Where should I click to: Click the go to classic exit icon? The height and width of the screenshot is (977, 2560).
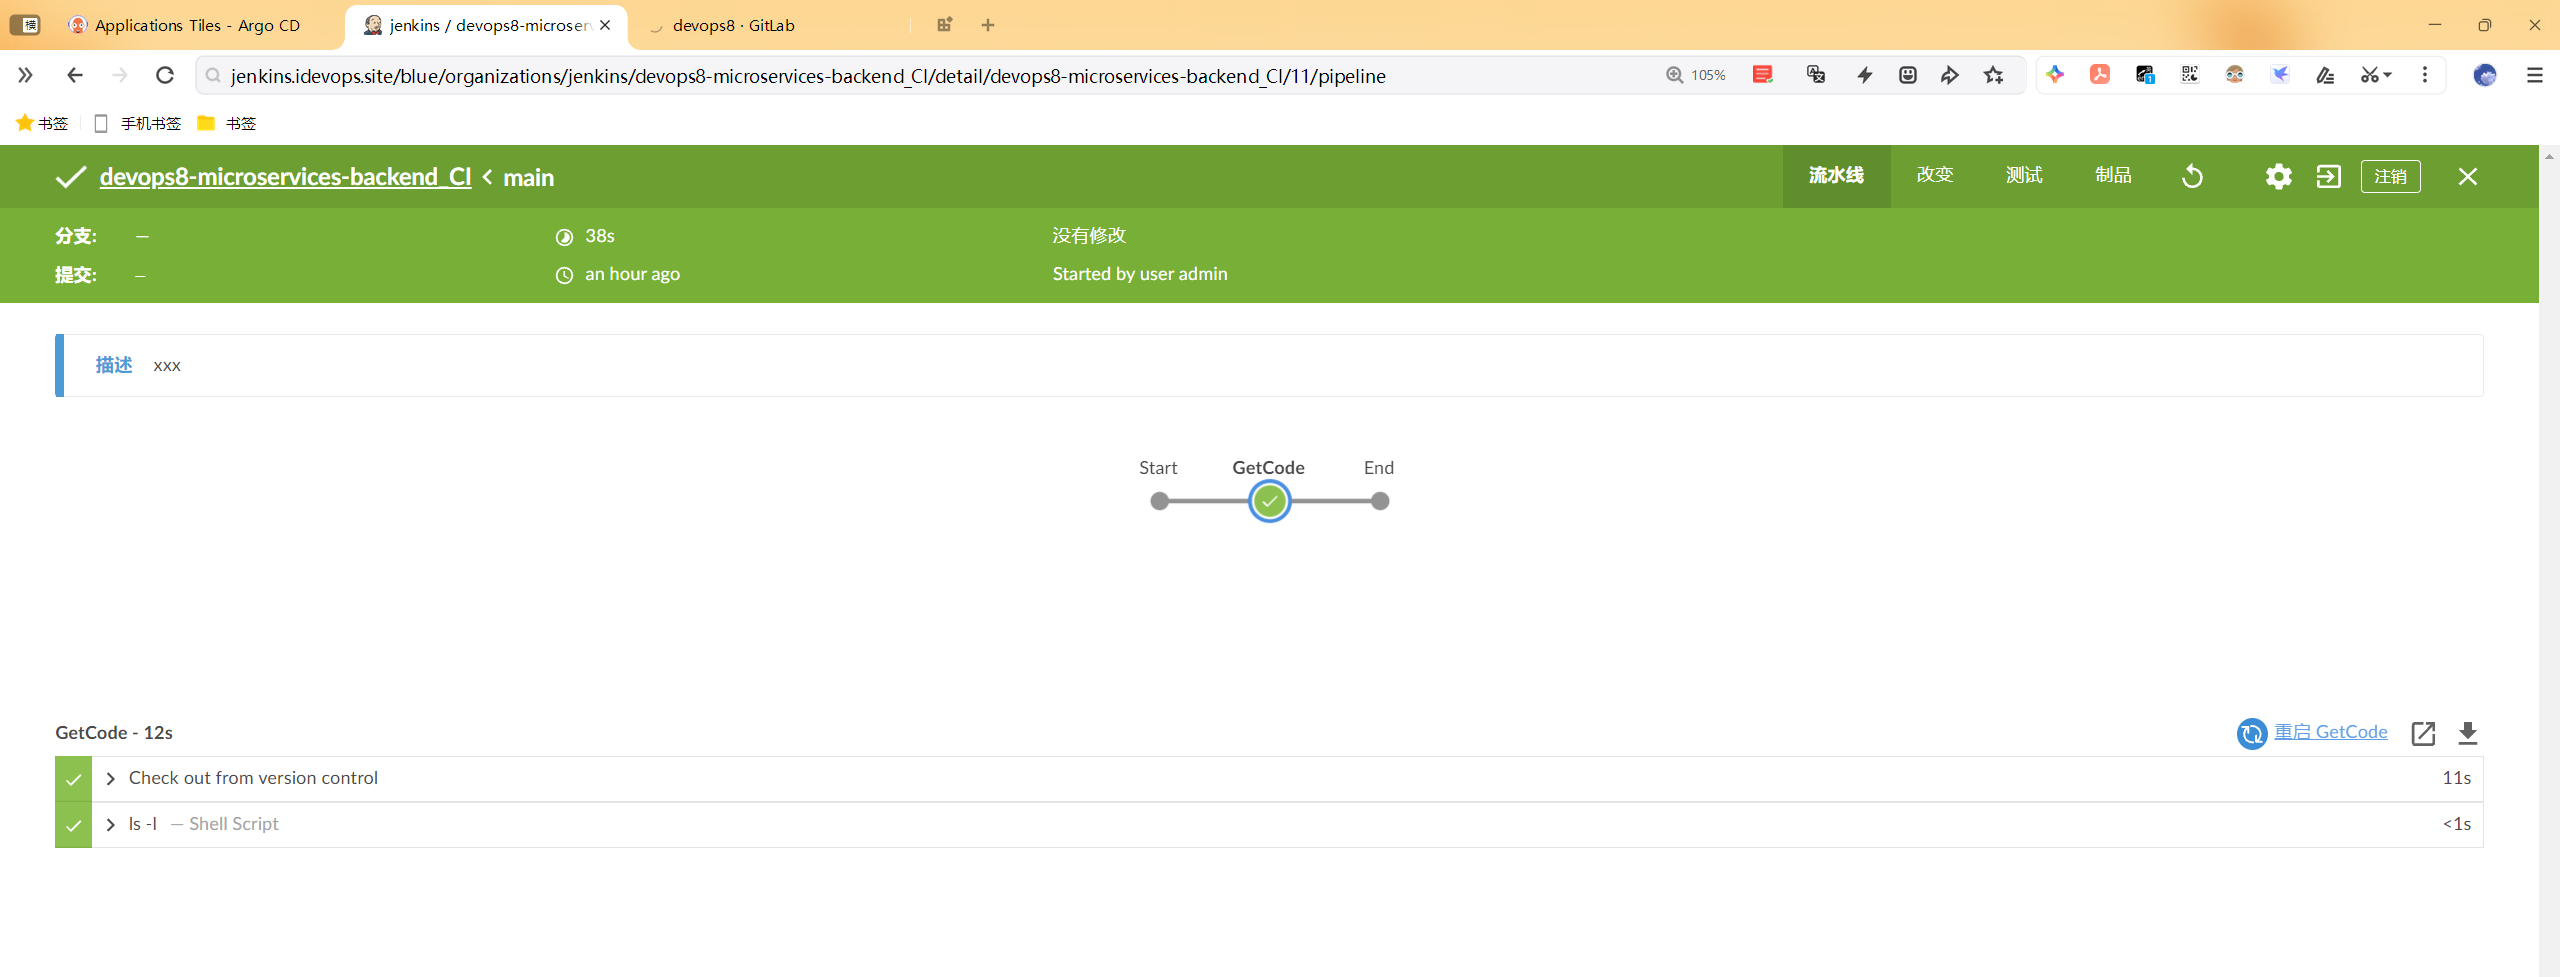(x=2328, y=177)
